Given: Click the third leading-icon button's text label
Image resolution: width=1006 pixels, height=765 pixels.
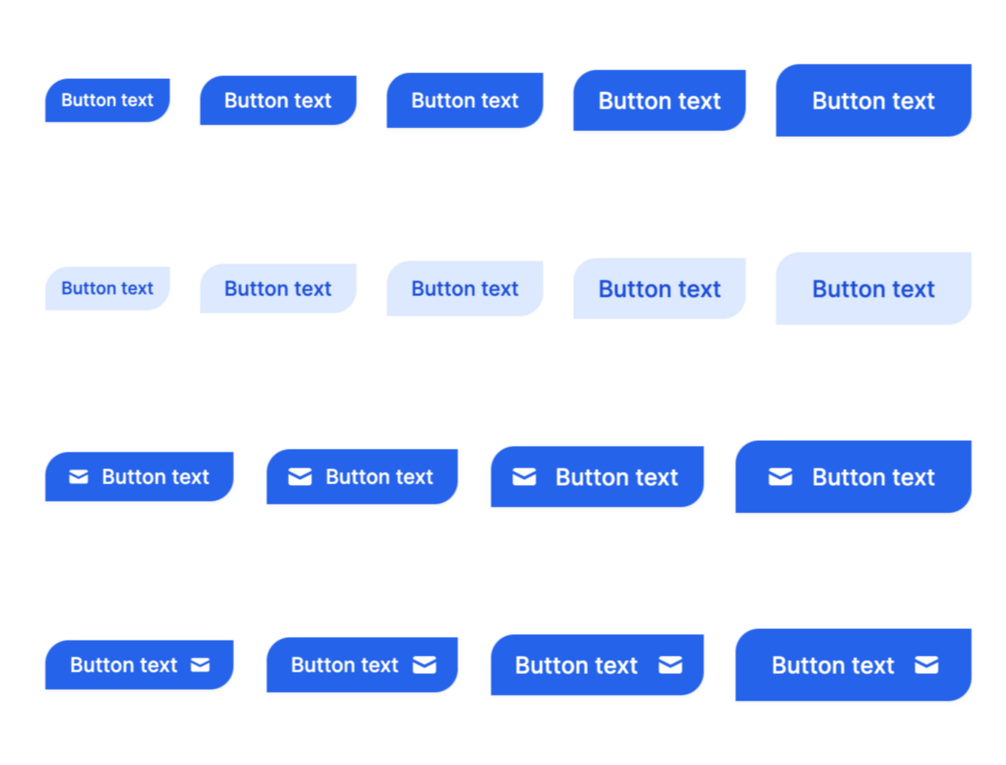Looking at the screenshot, I should [x=615, y=477].
